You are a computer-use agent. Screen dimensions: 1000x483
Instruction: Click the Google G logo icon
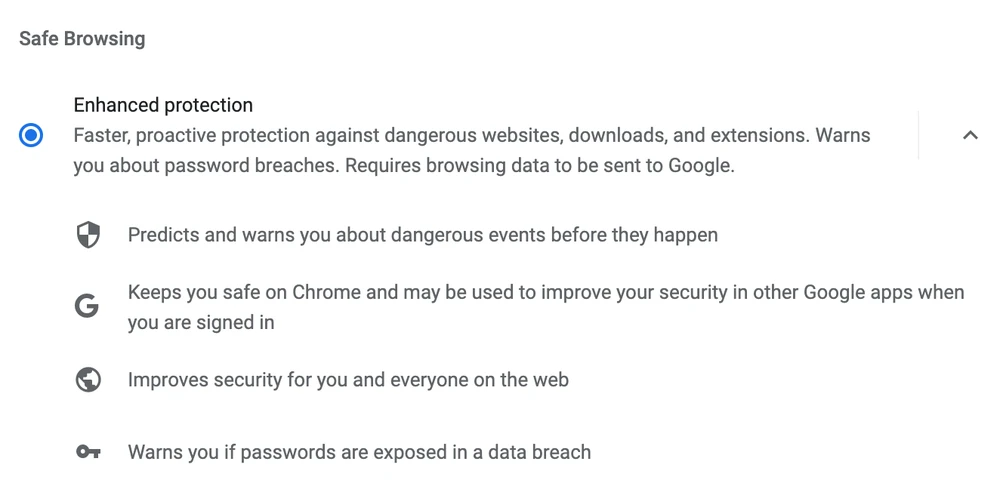pos(88,306)
